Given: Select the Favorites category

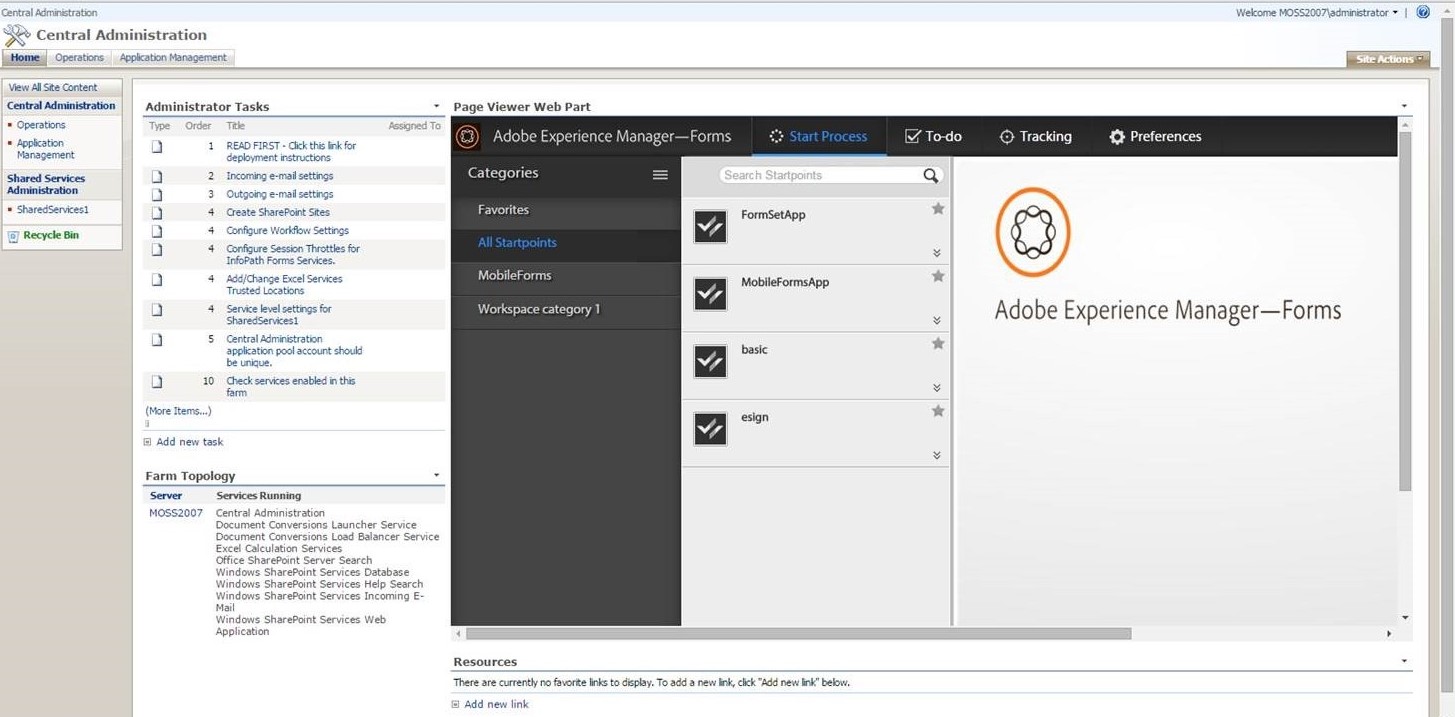Looking at the screenshot, I should (x=566, y=210).
